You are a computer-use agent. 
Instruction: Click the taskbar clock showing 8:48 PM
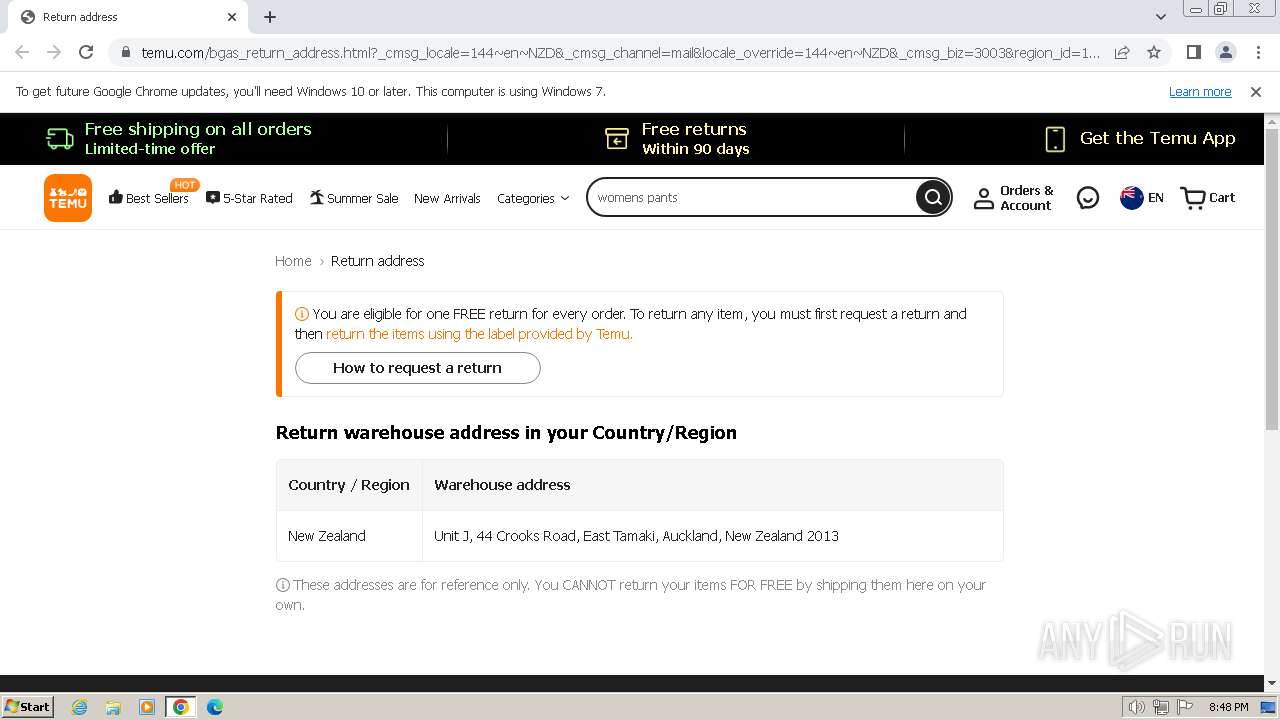(1228, 707)
